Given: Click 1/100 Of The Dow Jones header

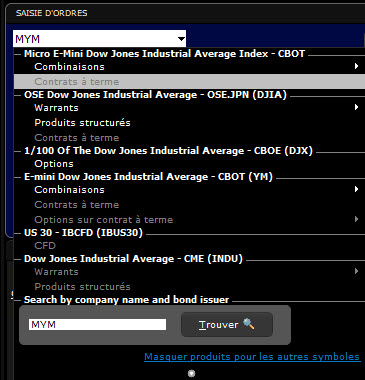Looking at the screenshot, I should tap(168, 151).
